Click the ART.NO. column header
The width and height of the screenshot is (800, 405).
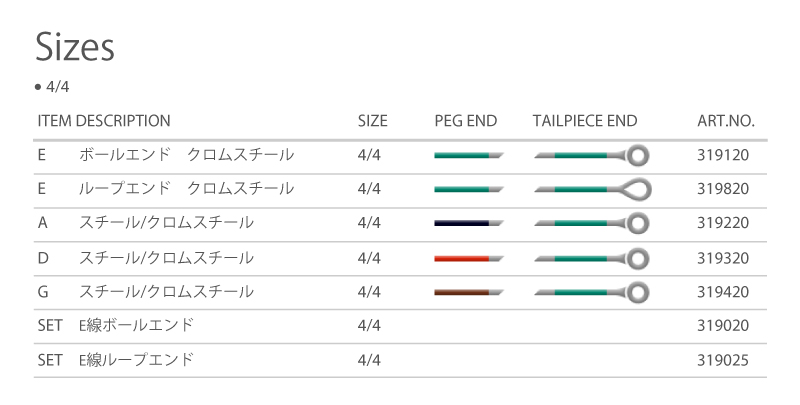coord(726,121)
